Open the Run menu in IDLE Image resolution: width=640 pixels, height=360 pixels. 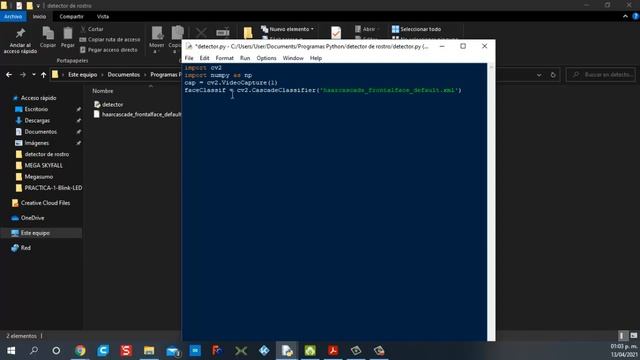point(245,58)
